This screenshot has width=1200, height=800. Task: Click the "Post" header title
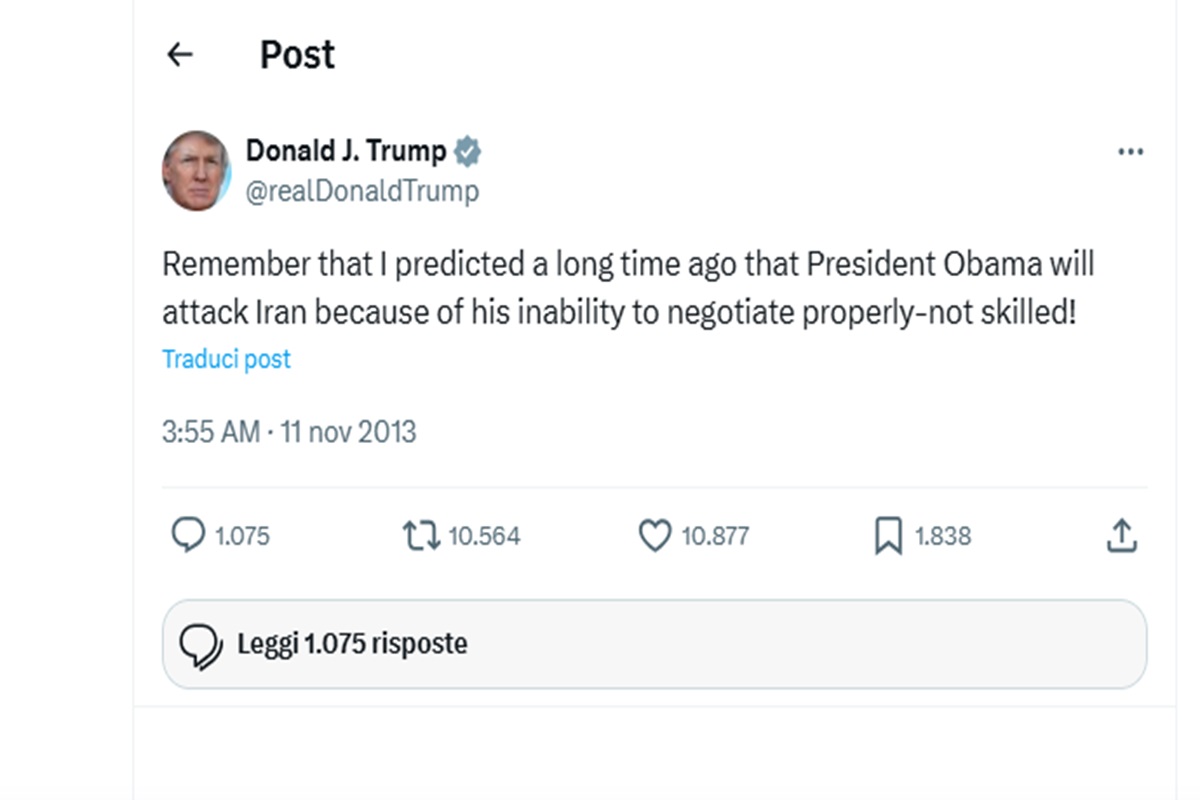point(297,54)
